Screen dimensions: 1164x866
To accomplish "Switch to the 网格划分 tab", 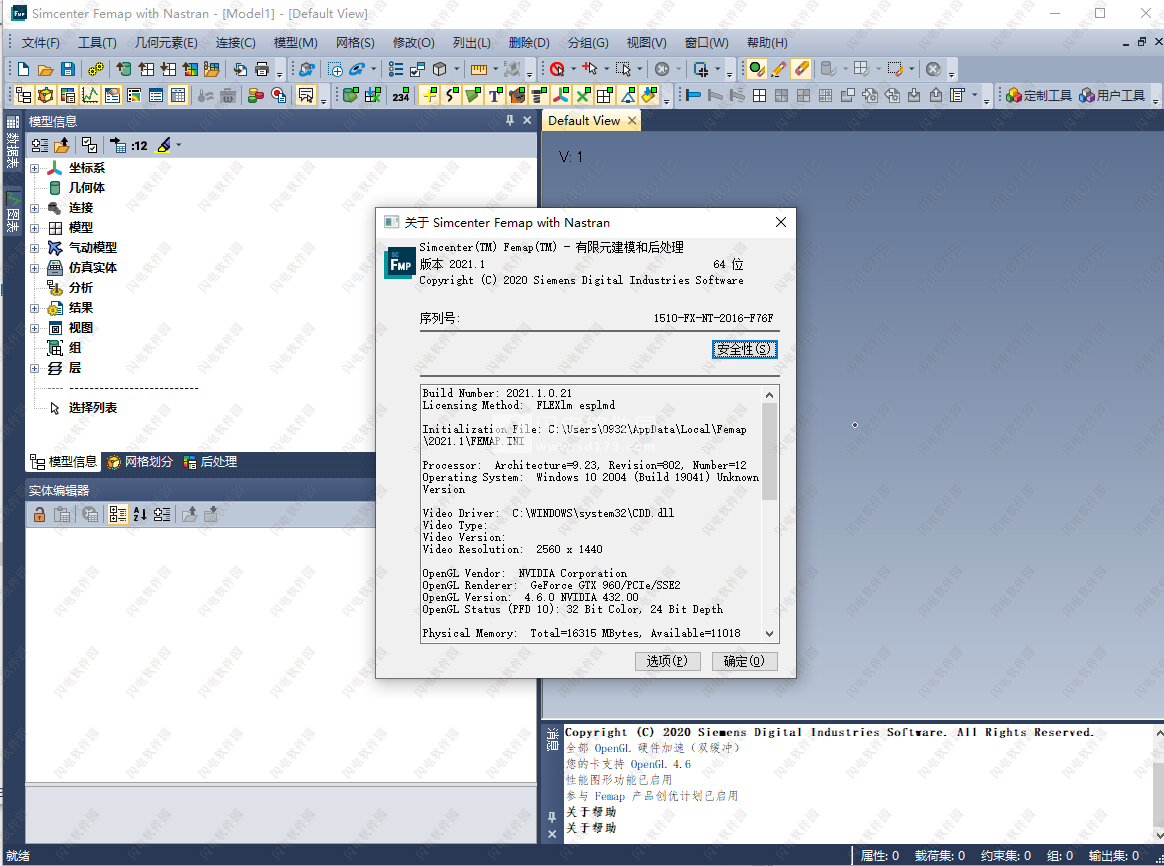I will tap(140, 462).
